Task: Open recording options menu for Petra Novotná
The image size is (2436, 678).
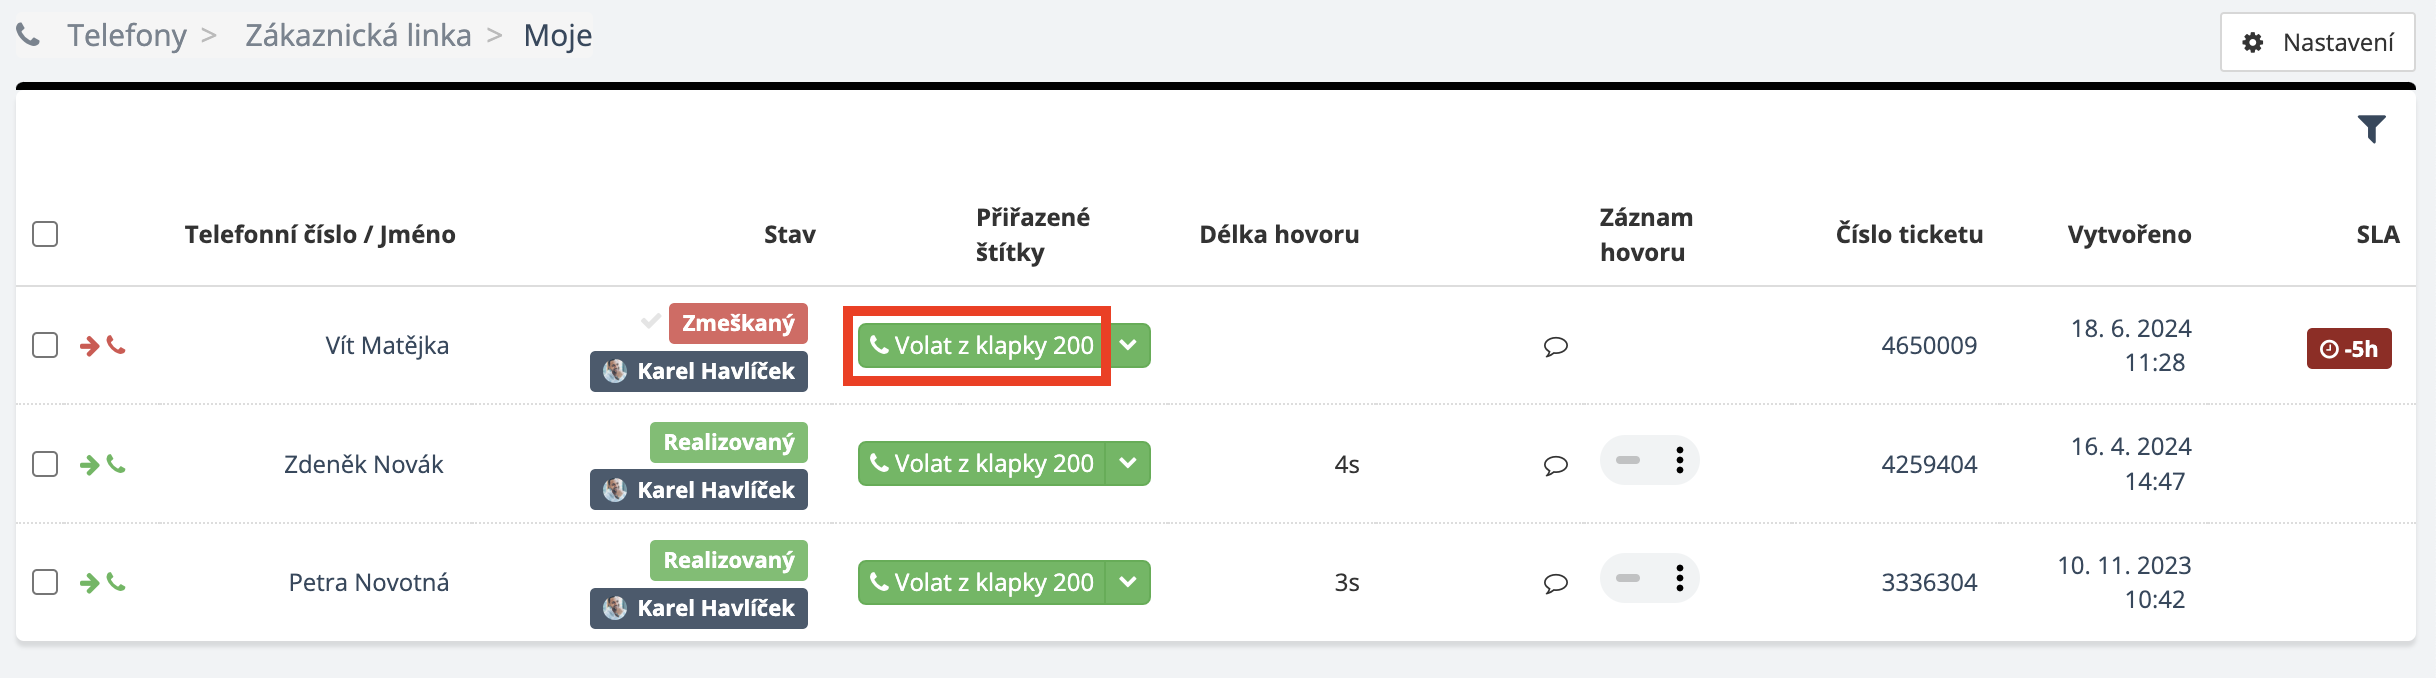Action: [x=1679, y=579]
